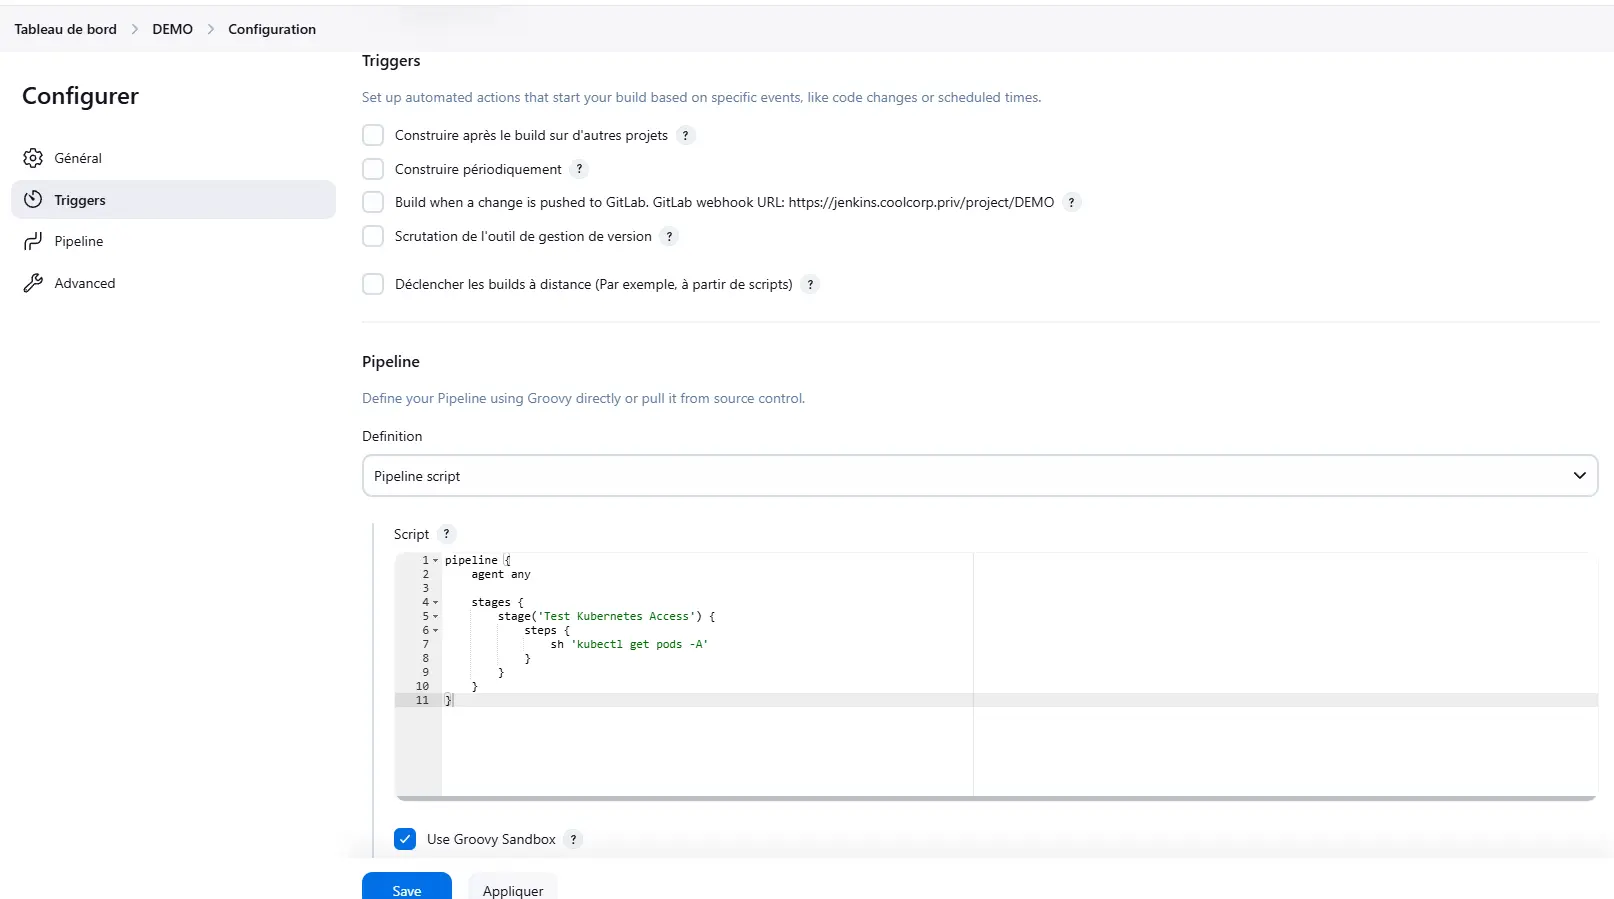This screenshot has height=899, width=1614.
Task: Go to DEMO in the breadcrumb
Action: [173, 29]
